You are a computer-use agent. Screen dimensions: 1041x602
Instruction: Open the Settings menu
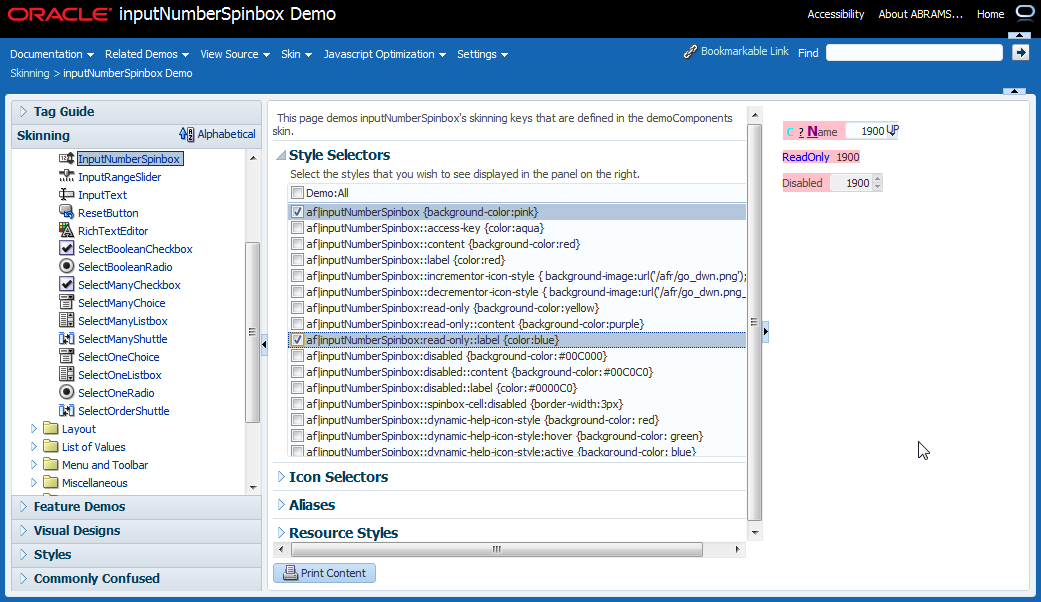coord(482,54)
